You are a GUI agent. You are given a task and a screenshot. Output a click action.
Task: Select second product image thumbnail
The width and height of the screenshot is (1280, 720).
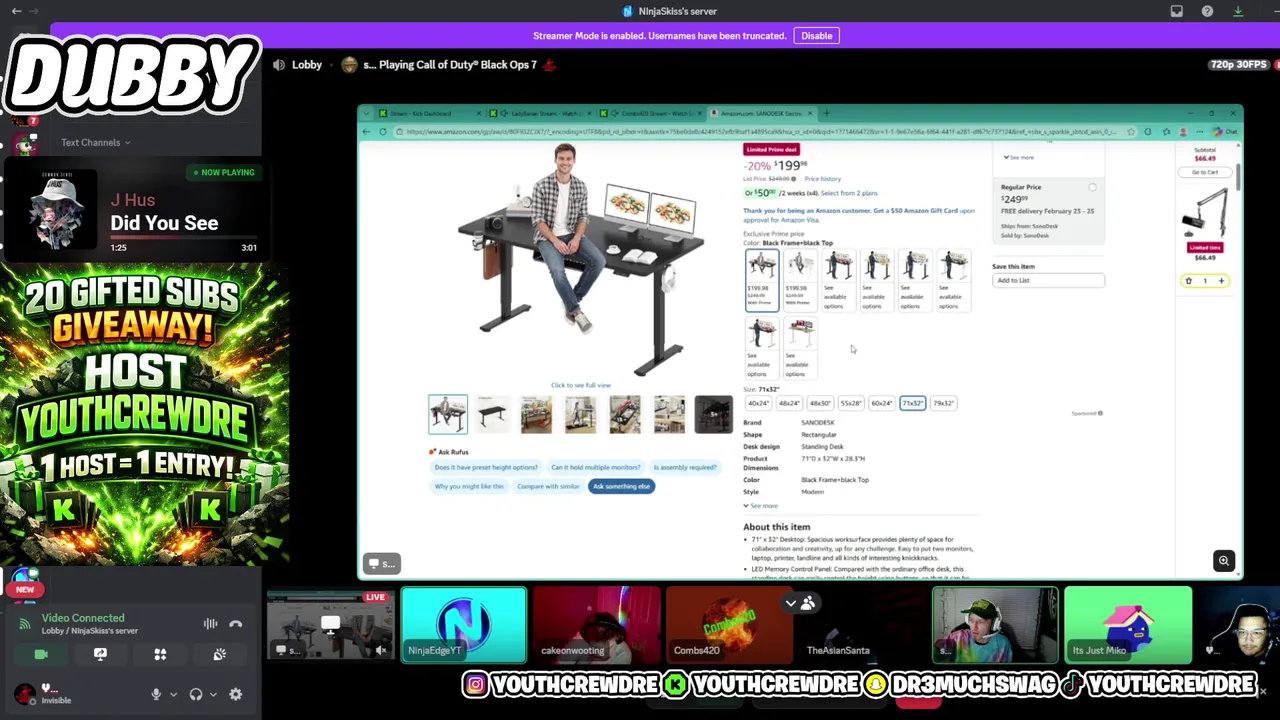tap(492, 414)
